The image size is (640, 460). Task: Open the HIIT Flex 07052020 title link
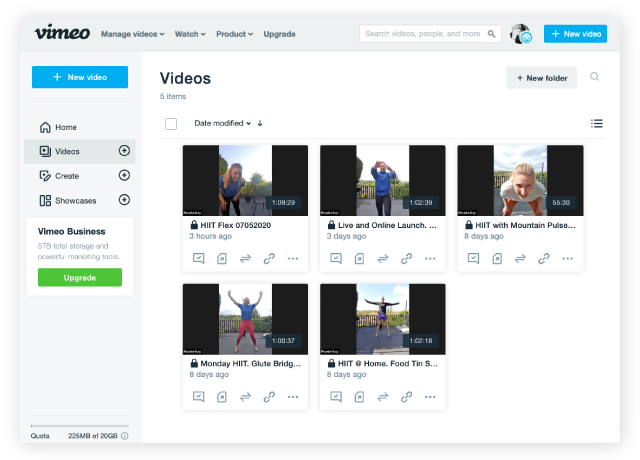tap(236, 225)
